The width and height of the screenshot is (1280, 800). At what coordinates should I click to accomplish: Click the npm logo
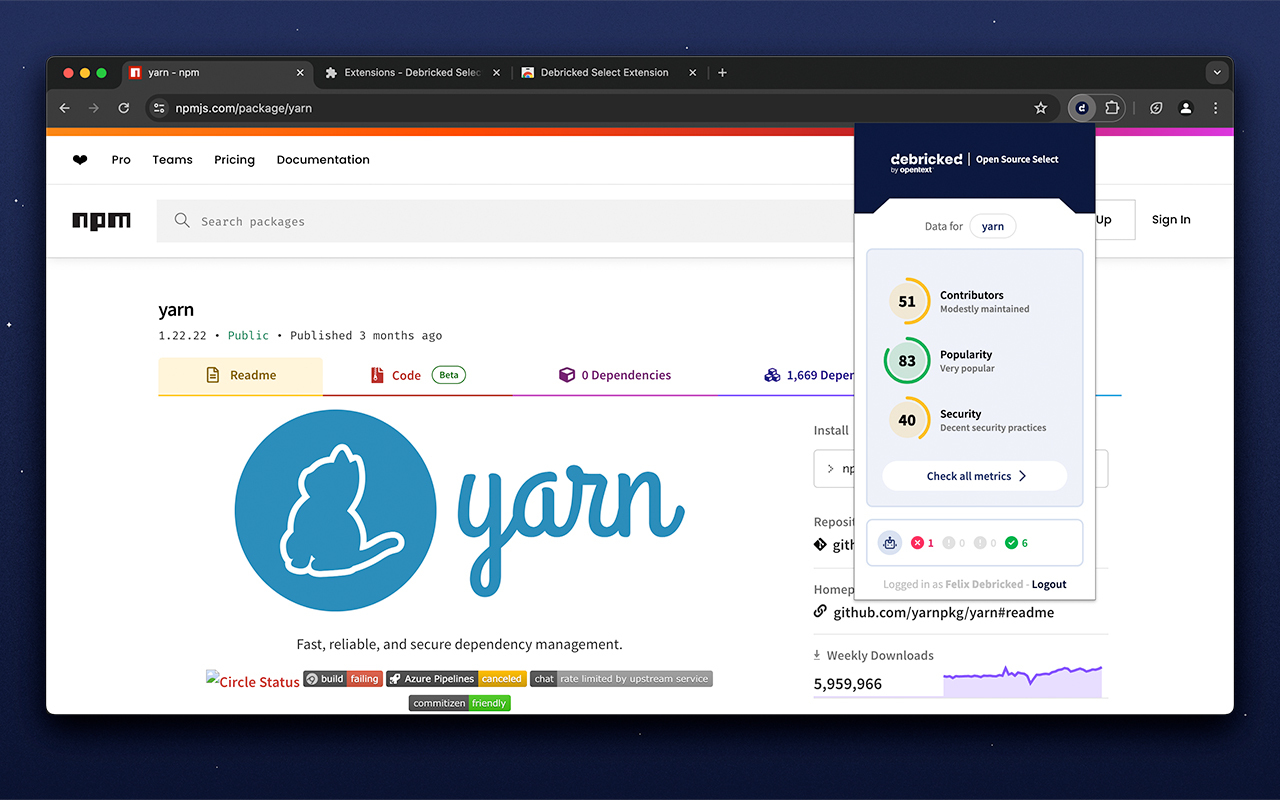pyautogui.click(x=101, y=221)
